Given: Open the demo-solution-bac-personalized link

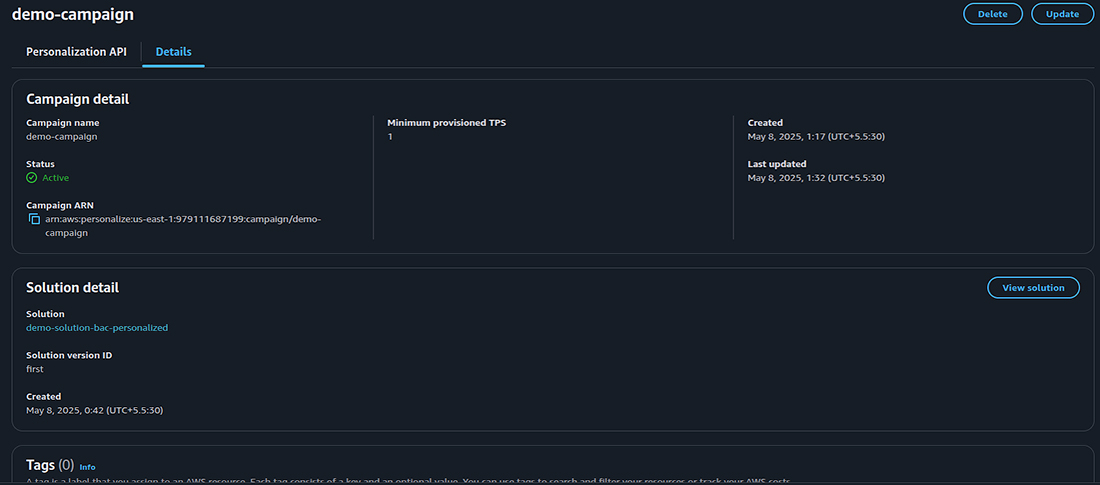Looking at the screenshot, I should [97, 328].
